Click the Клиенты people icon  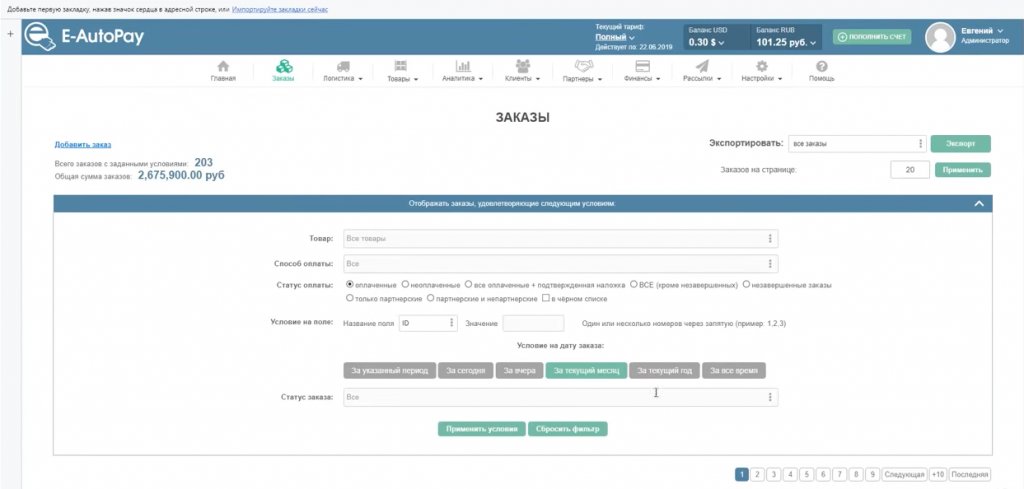tap(522, 67)
